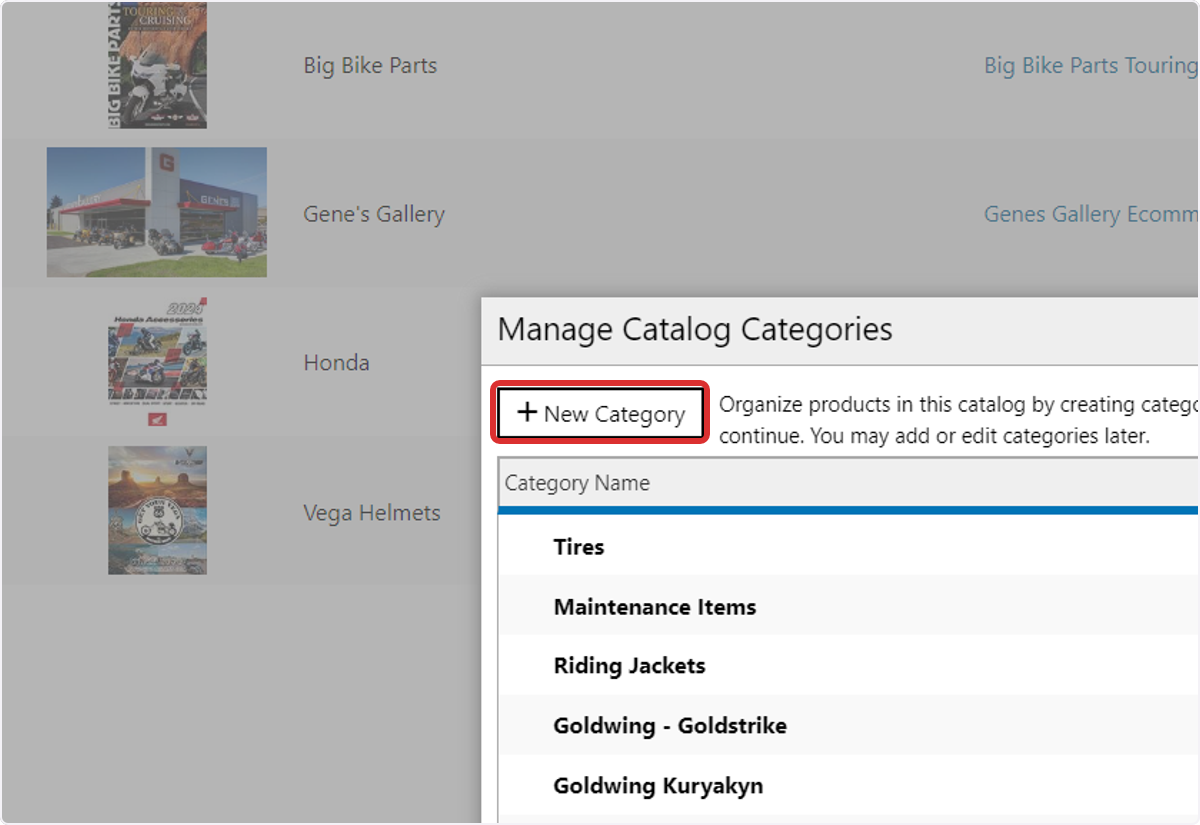Select the Riding Jackets category

(848, 665)
